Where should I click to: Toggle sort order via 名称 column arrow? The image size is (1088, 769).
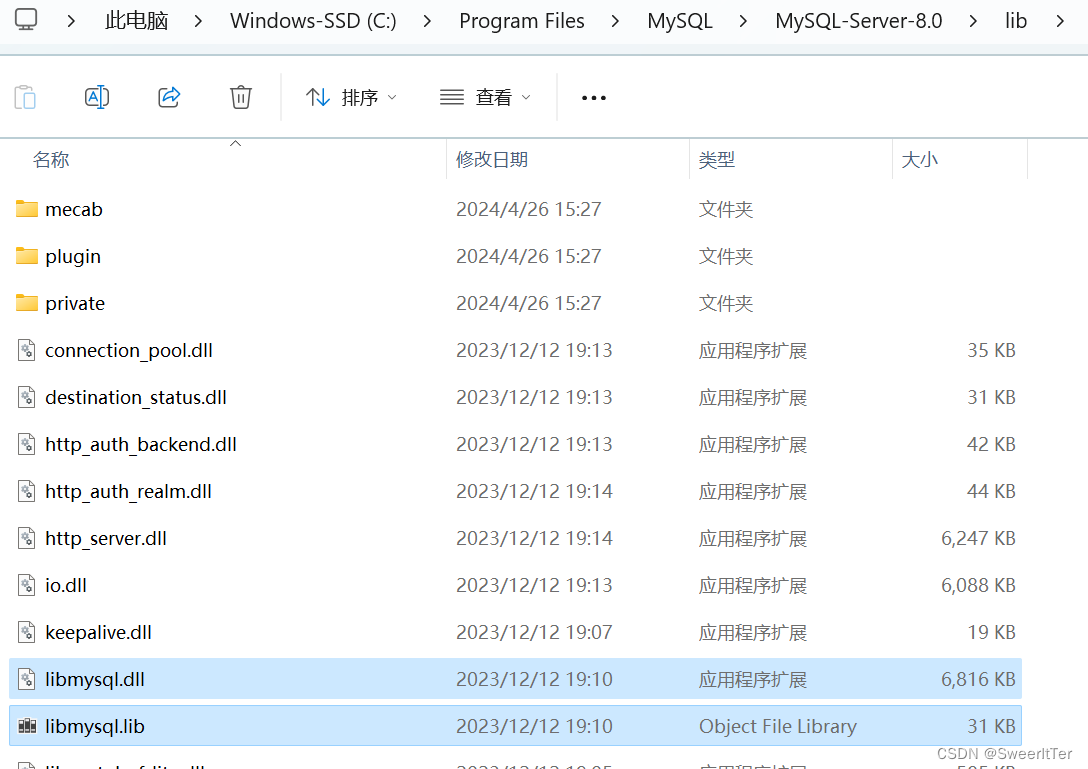tap(235, 143)
